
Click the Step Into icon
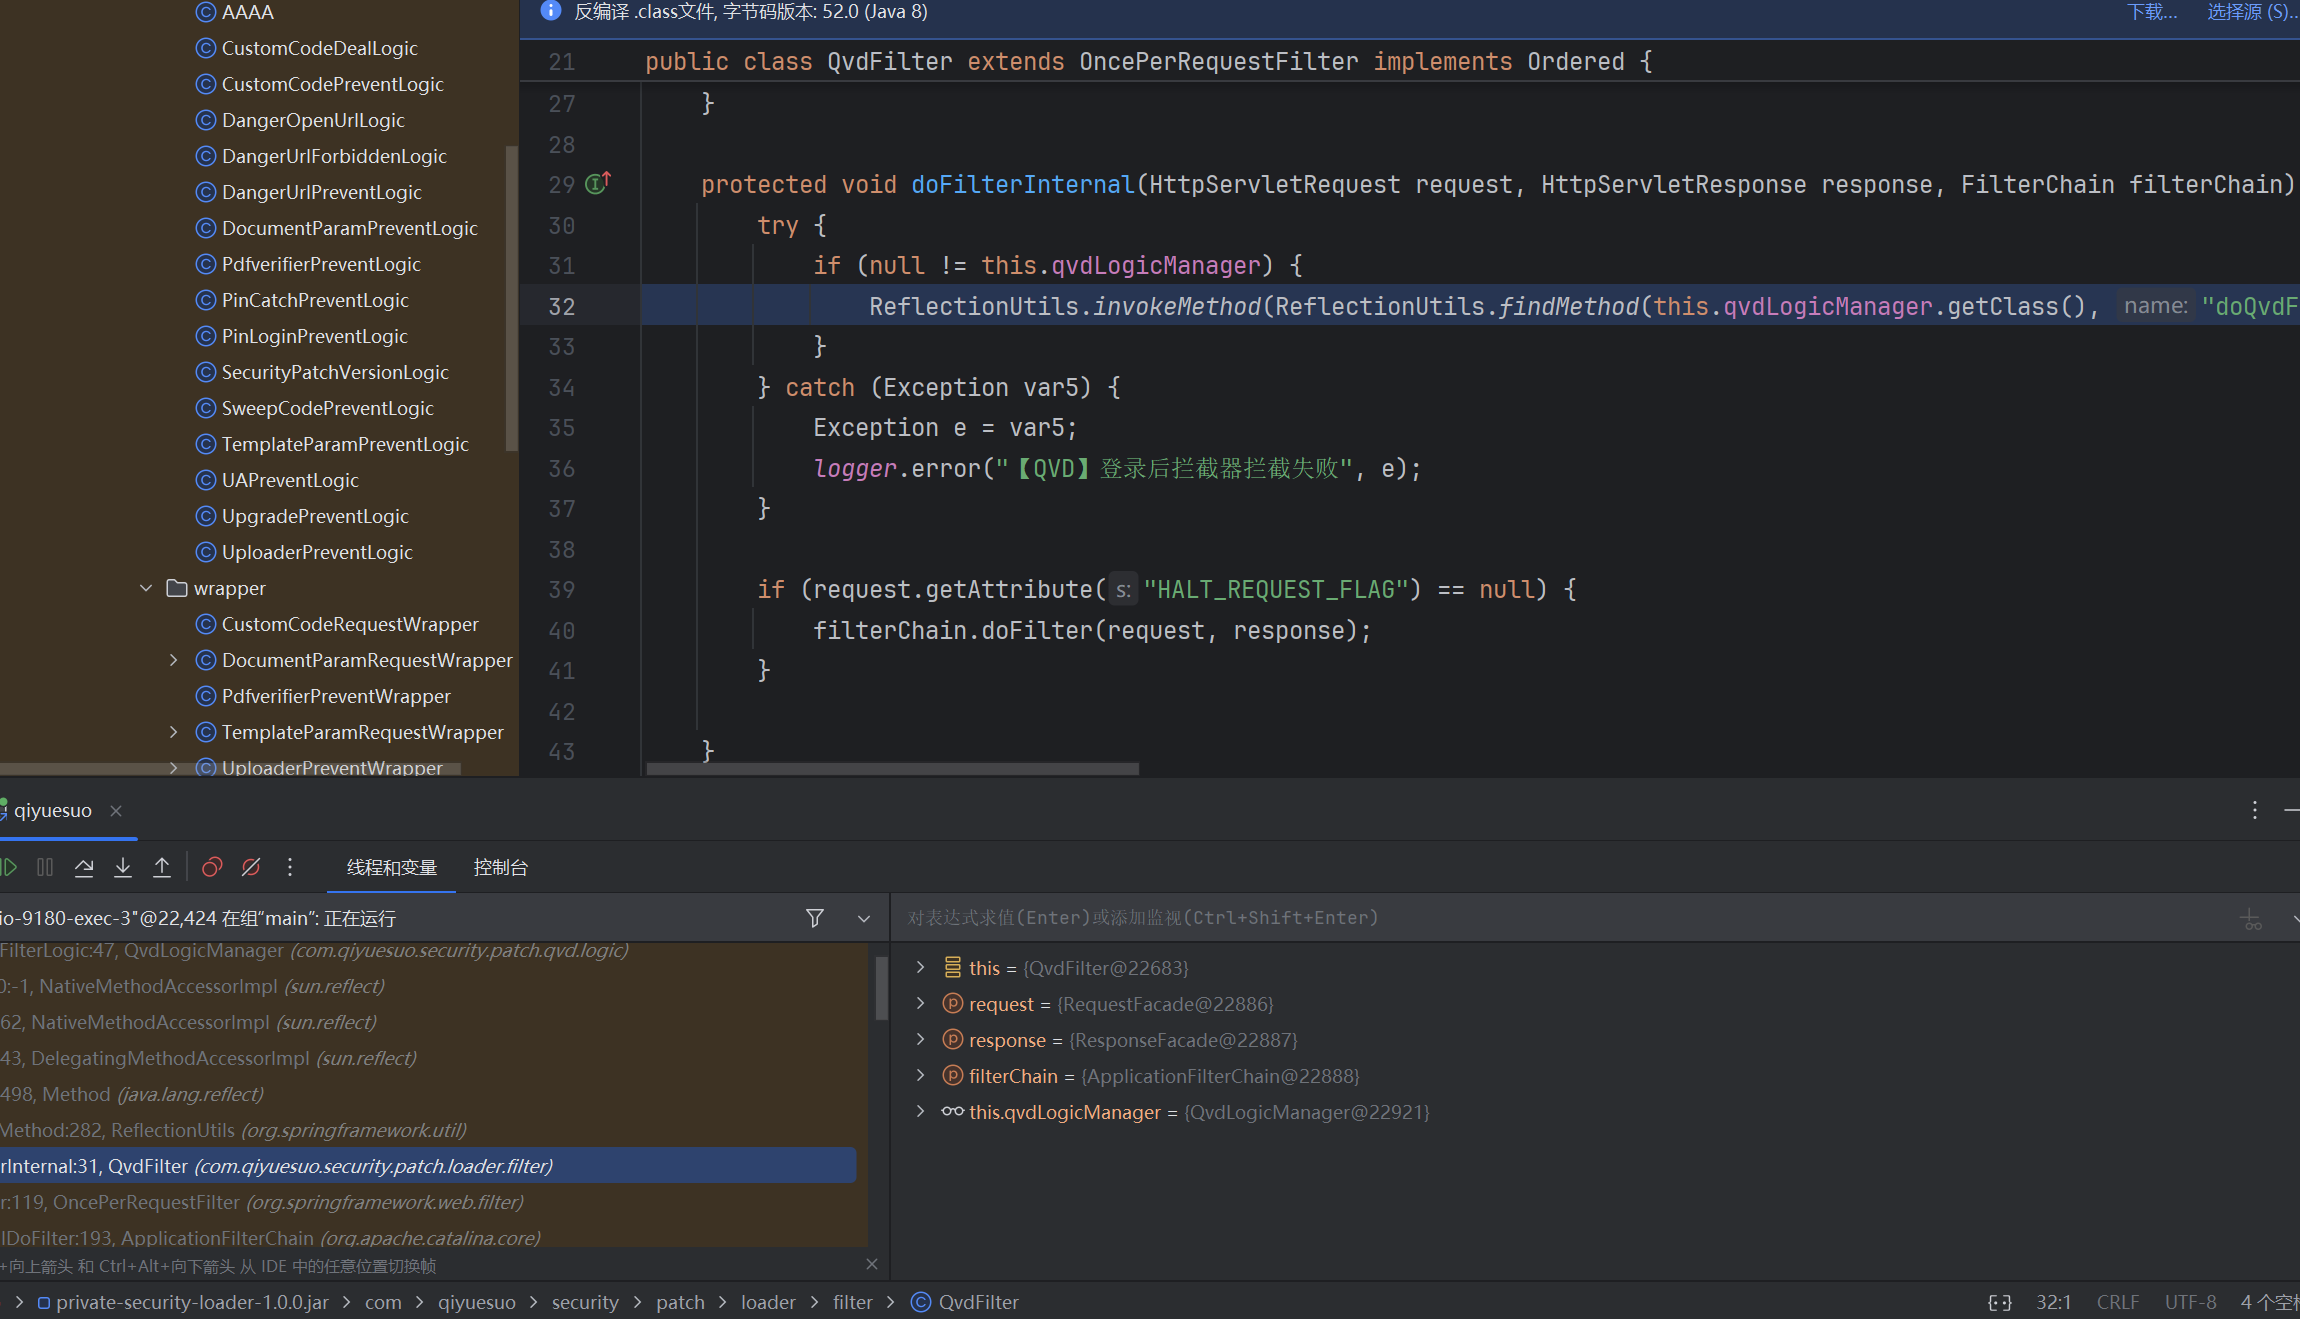pos(123,867)
